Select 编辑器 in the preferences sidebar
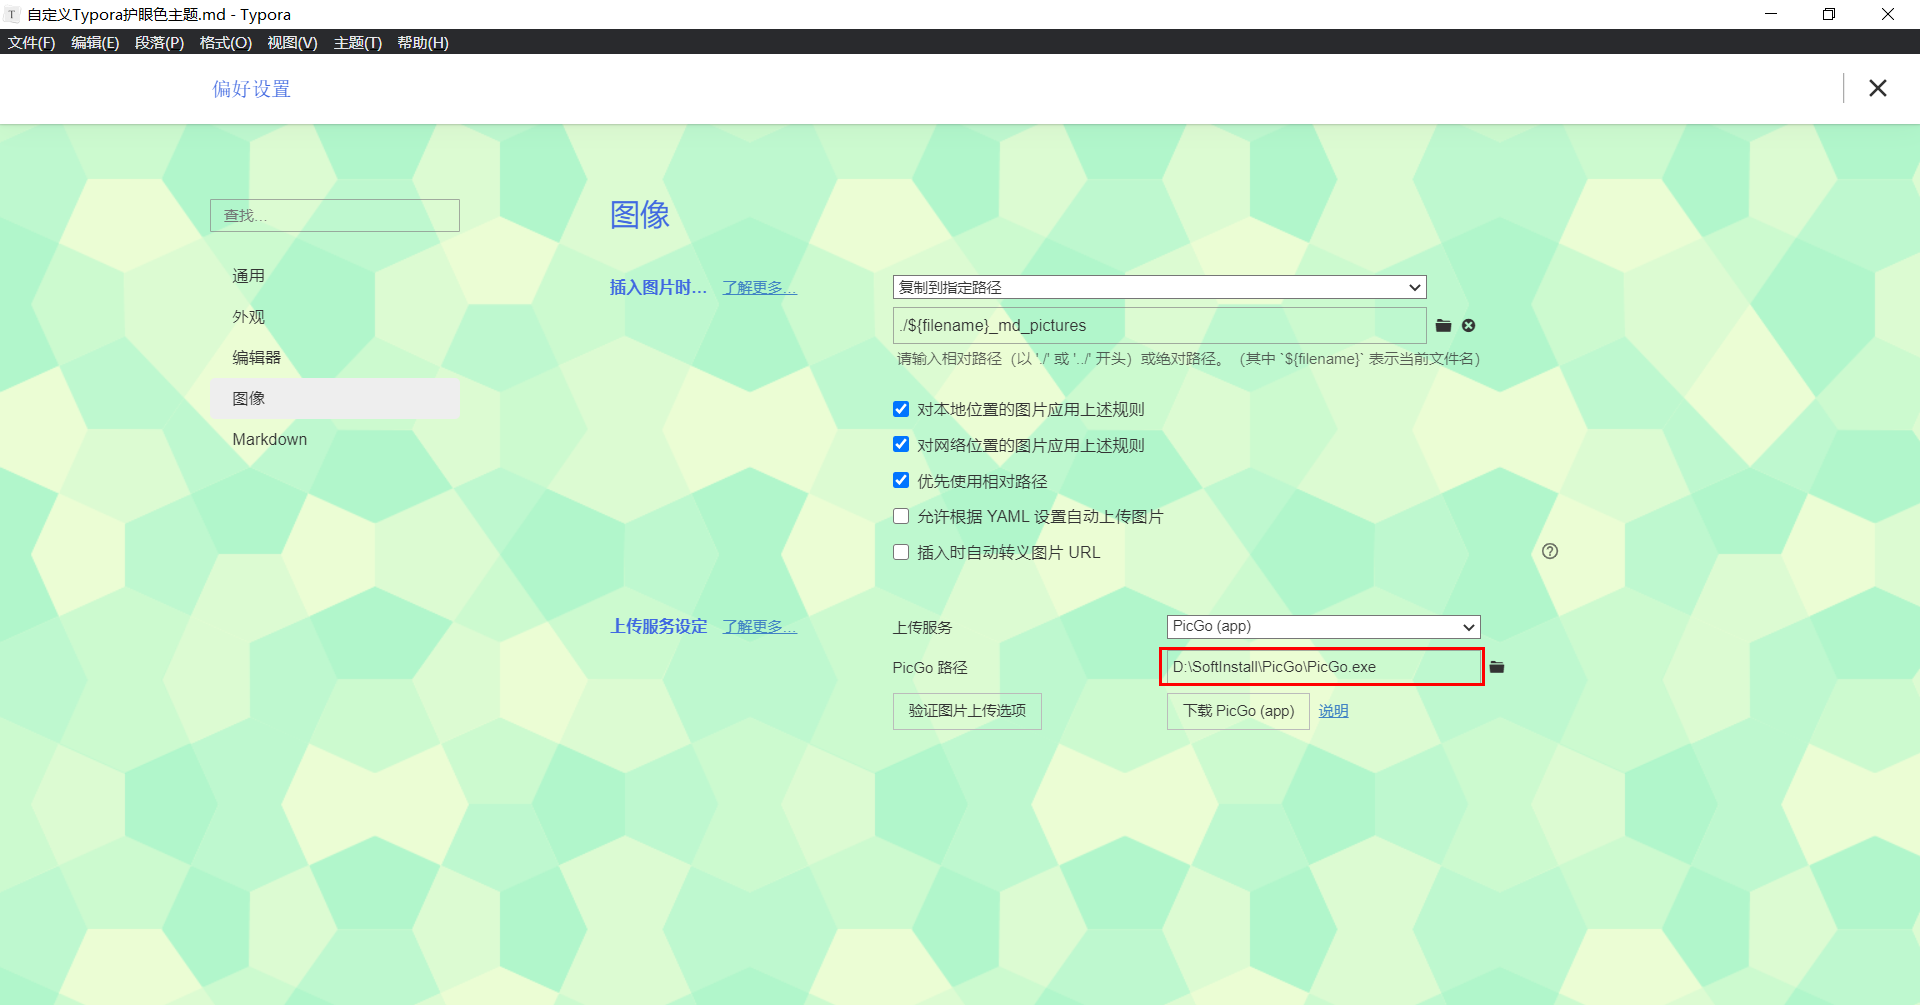This screenshot has height=1005, width=1920. (335, 358)
